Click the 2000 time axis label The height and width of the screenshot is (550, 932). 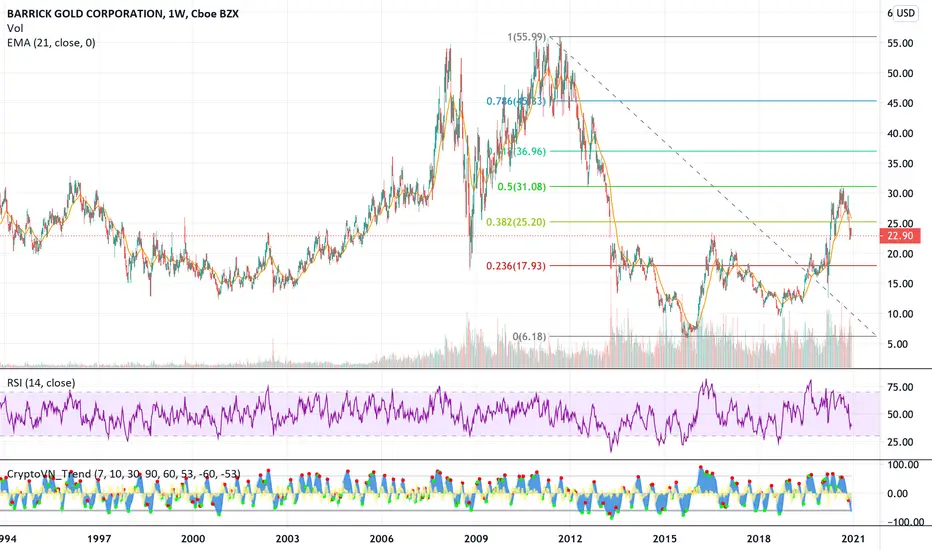coord(193,539)
